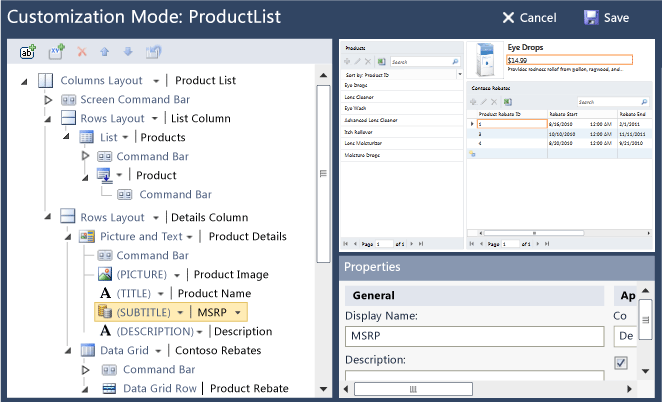Viewport: 662px width, 402px height.
Task: Click the Move Up arrow icon
Action: (106, 51)
